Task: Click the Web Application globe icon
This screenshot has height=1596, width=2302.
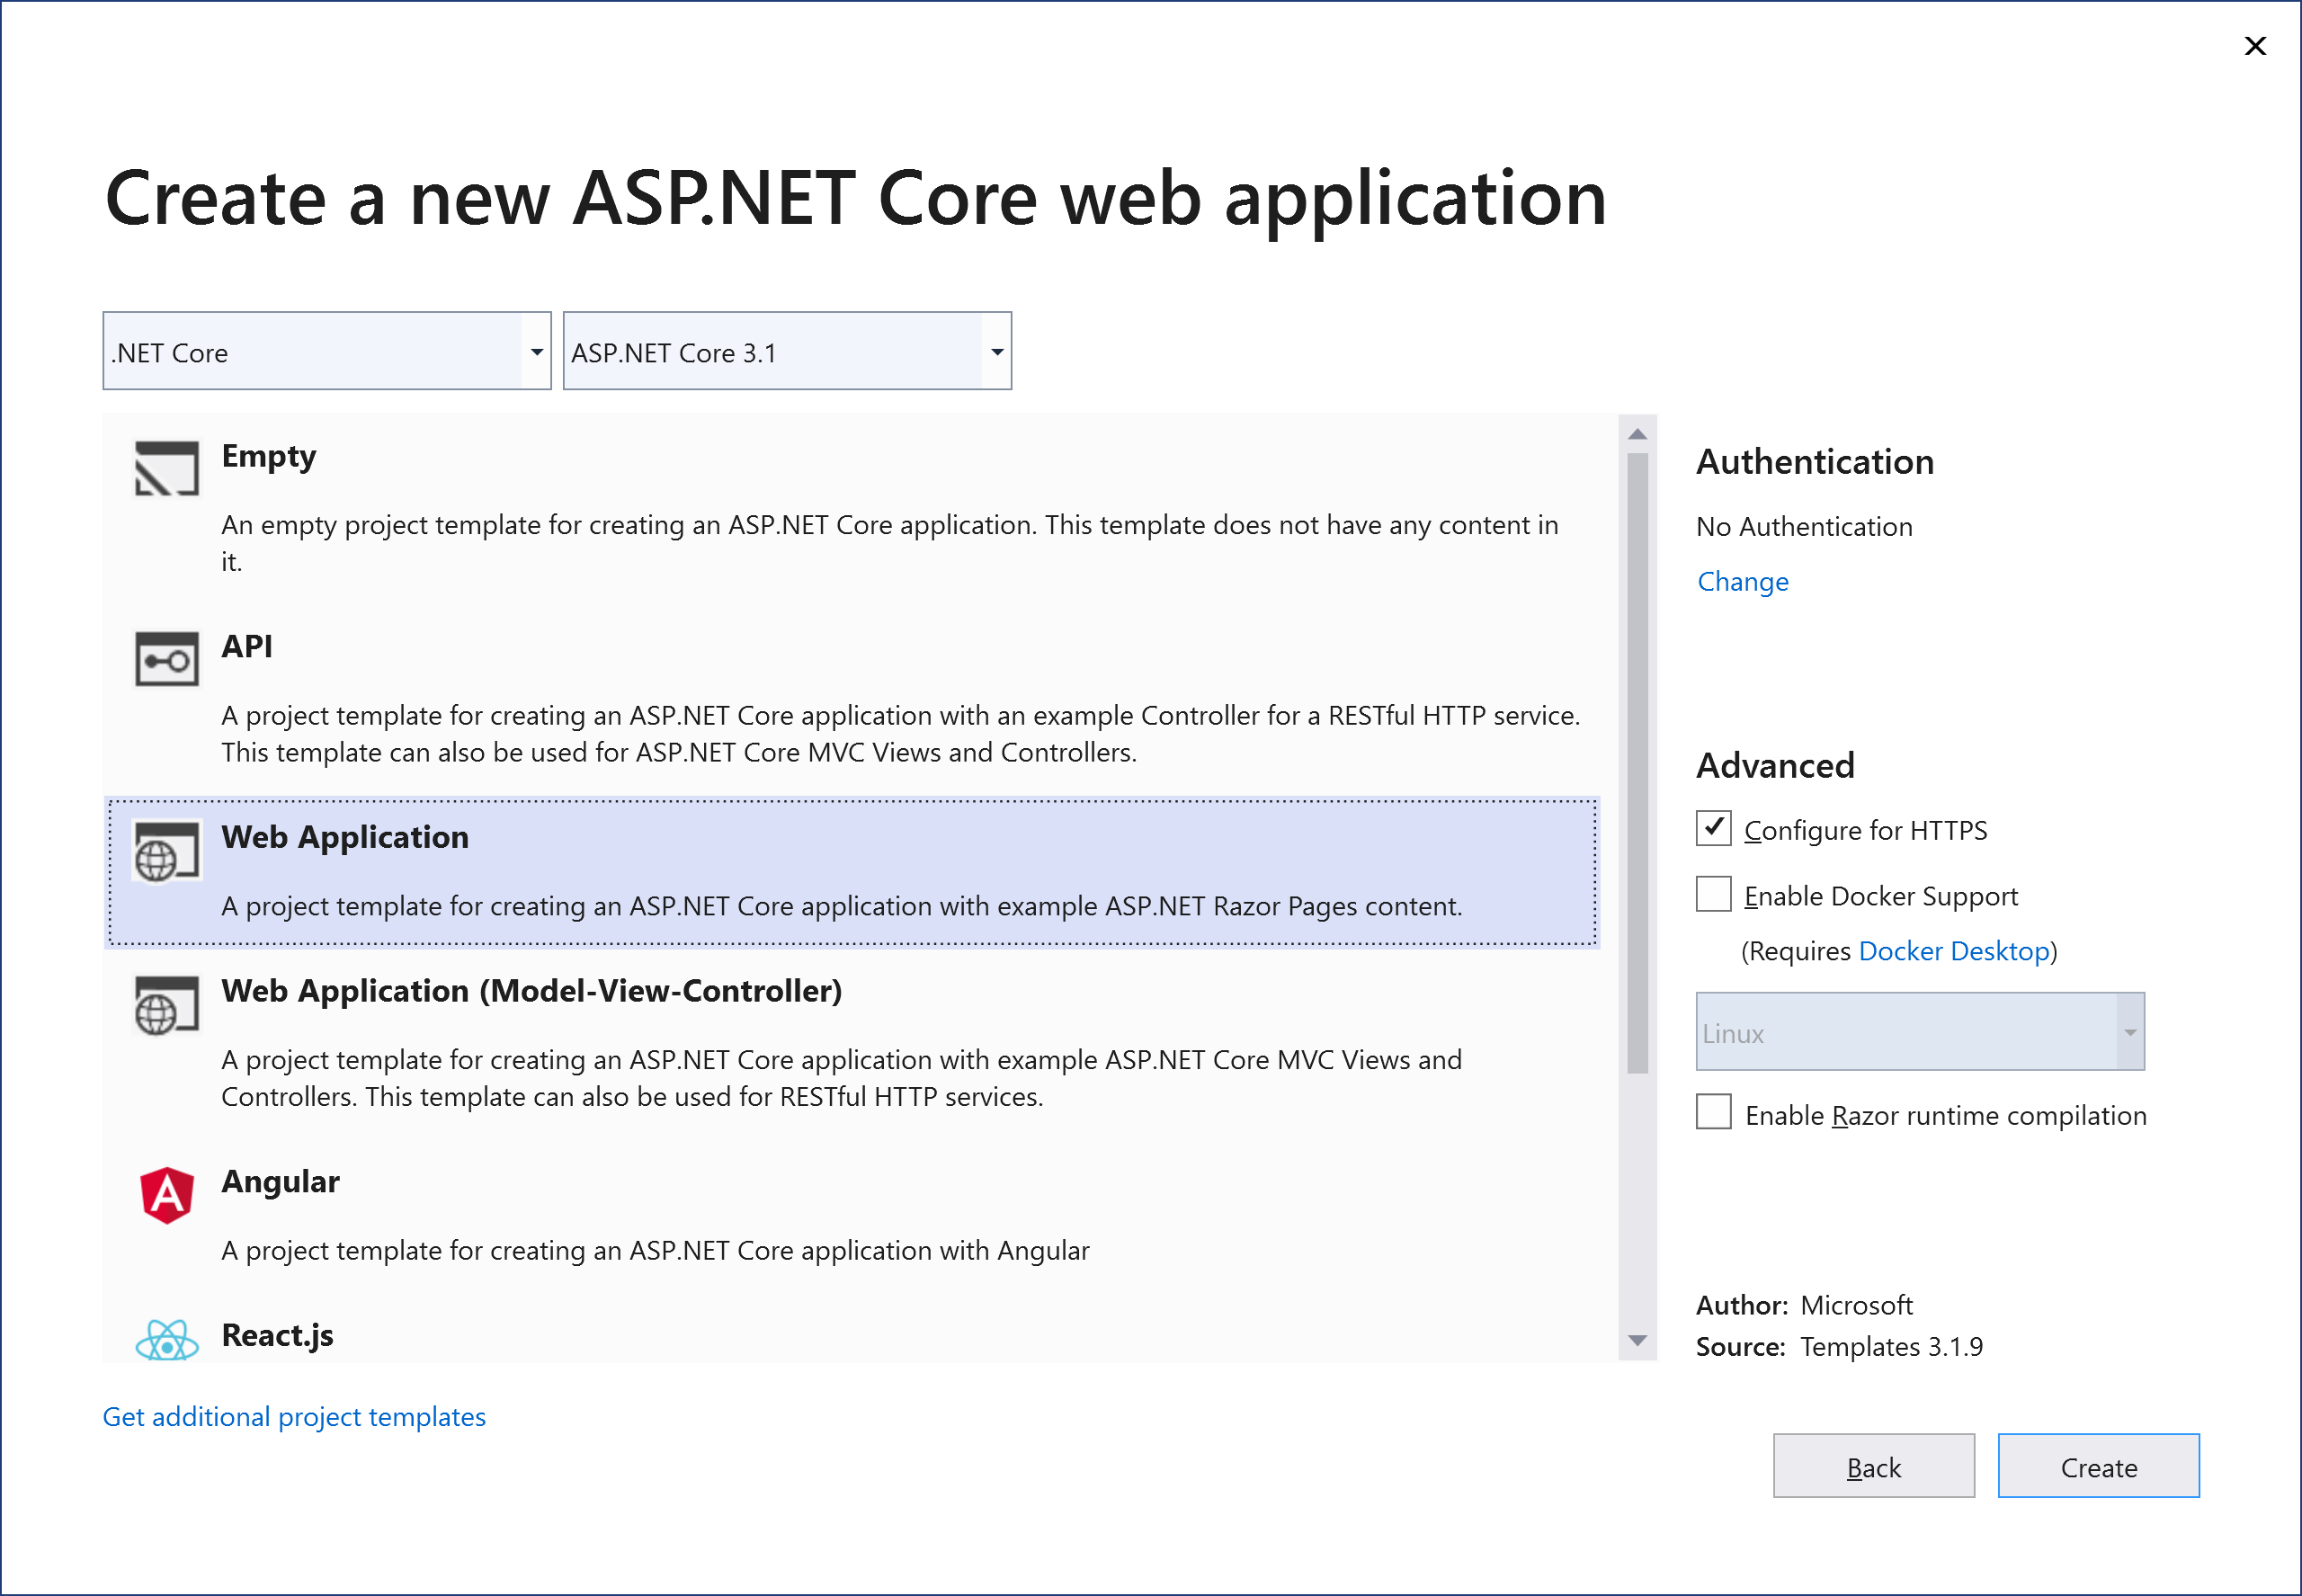Action: pos(166,851)
